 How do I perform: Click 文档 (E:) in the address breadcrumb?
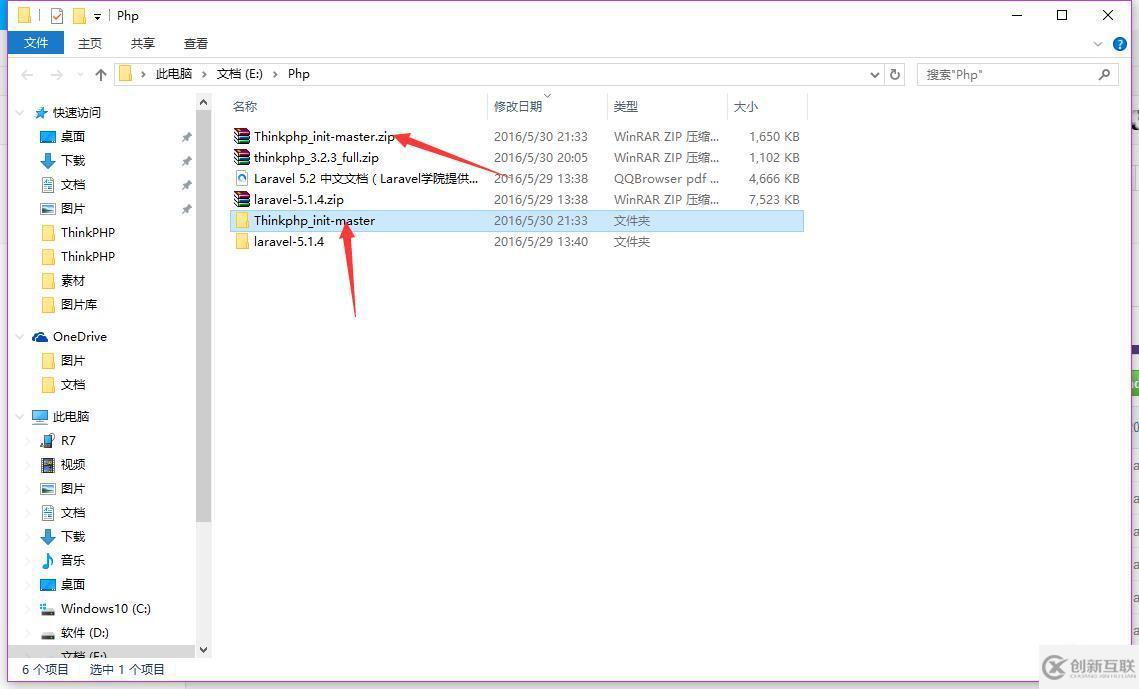point(240,74)
